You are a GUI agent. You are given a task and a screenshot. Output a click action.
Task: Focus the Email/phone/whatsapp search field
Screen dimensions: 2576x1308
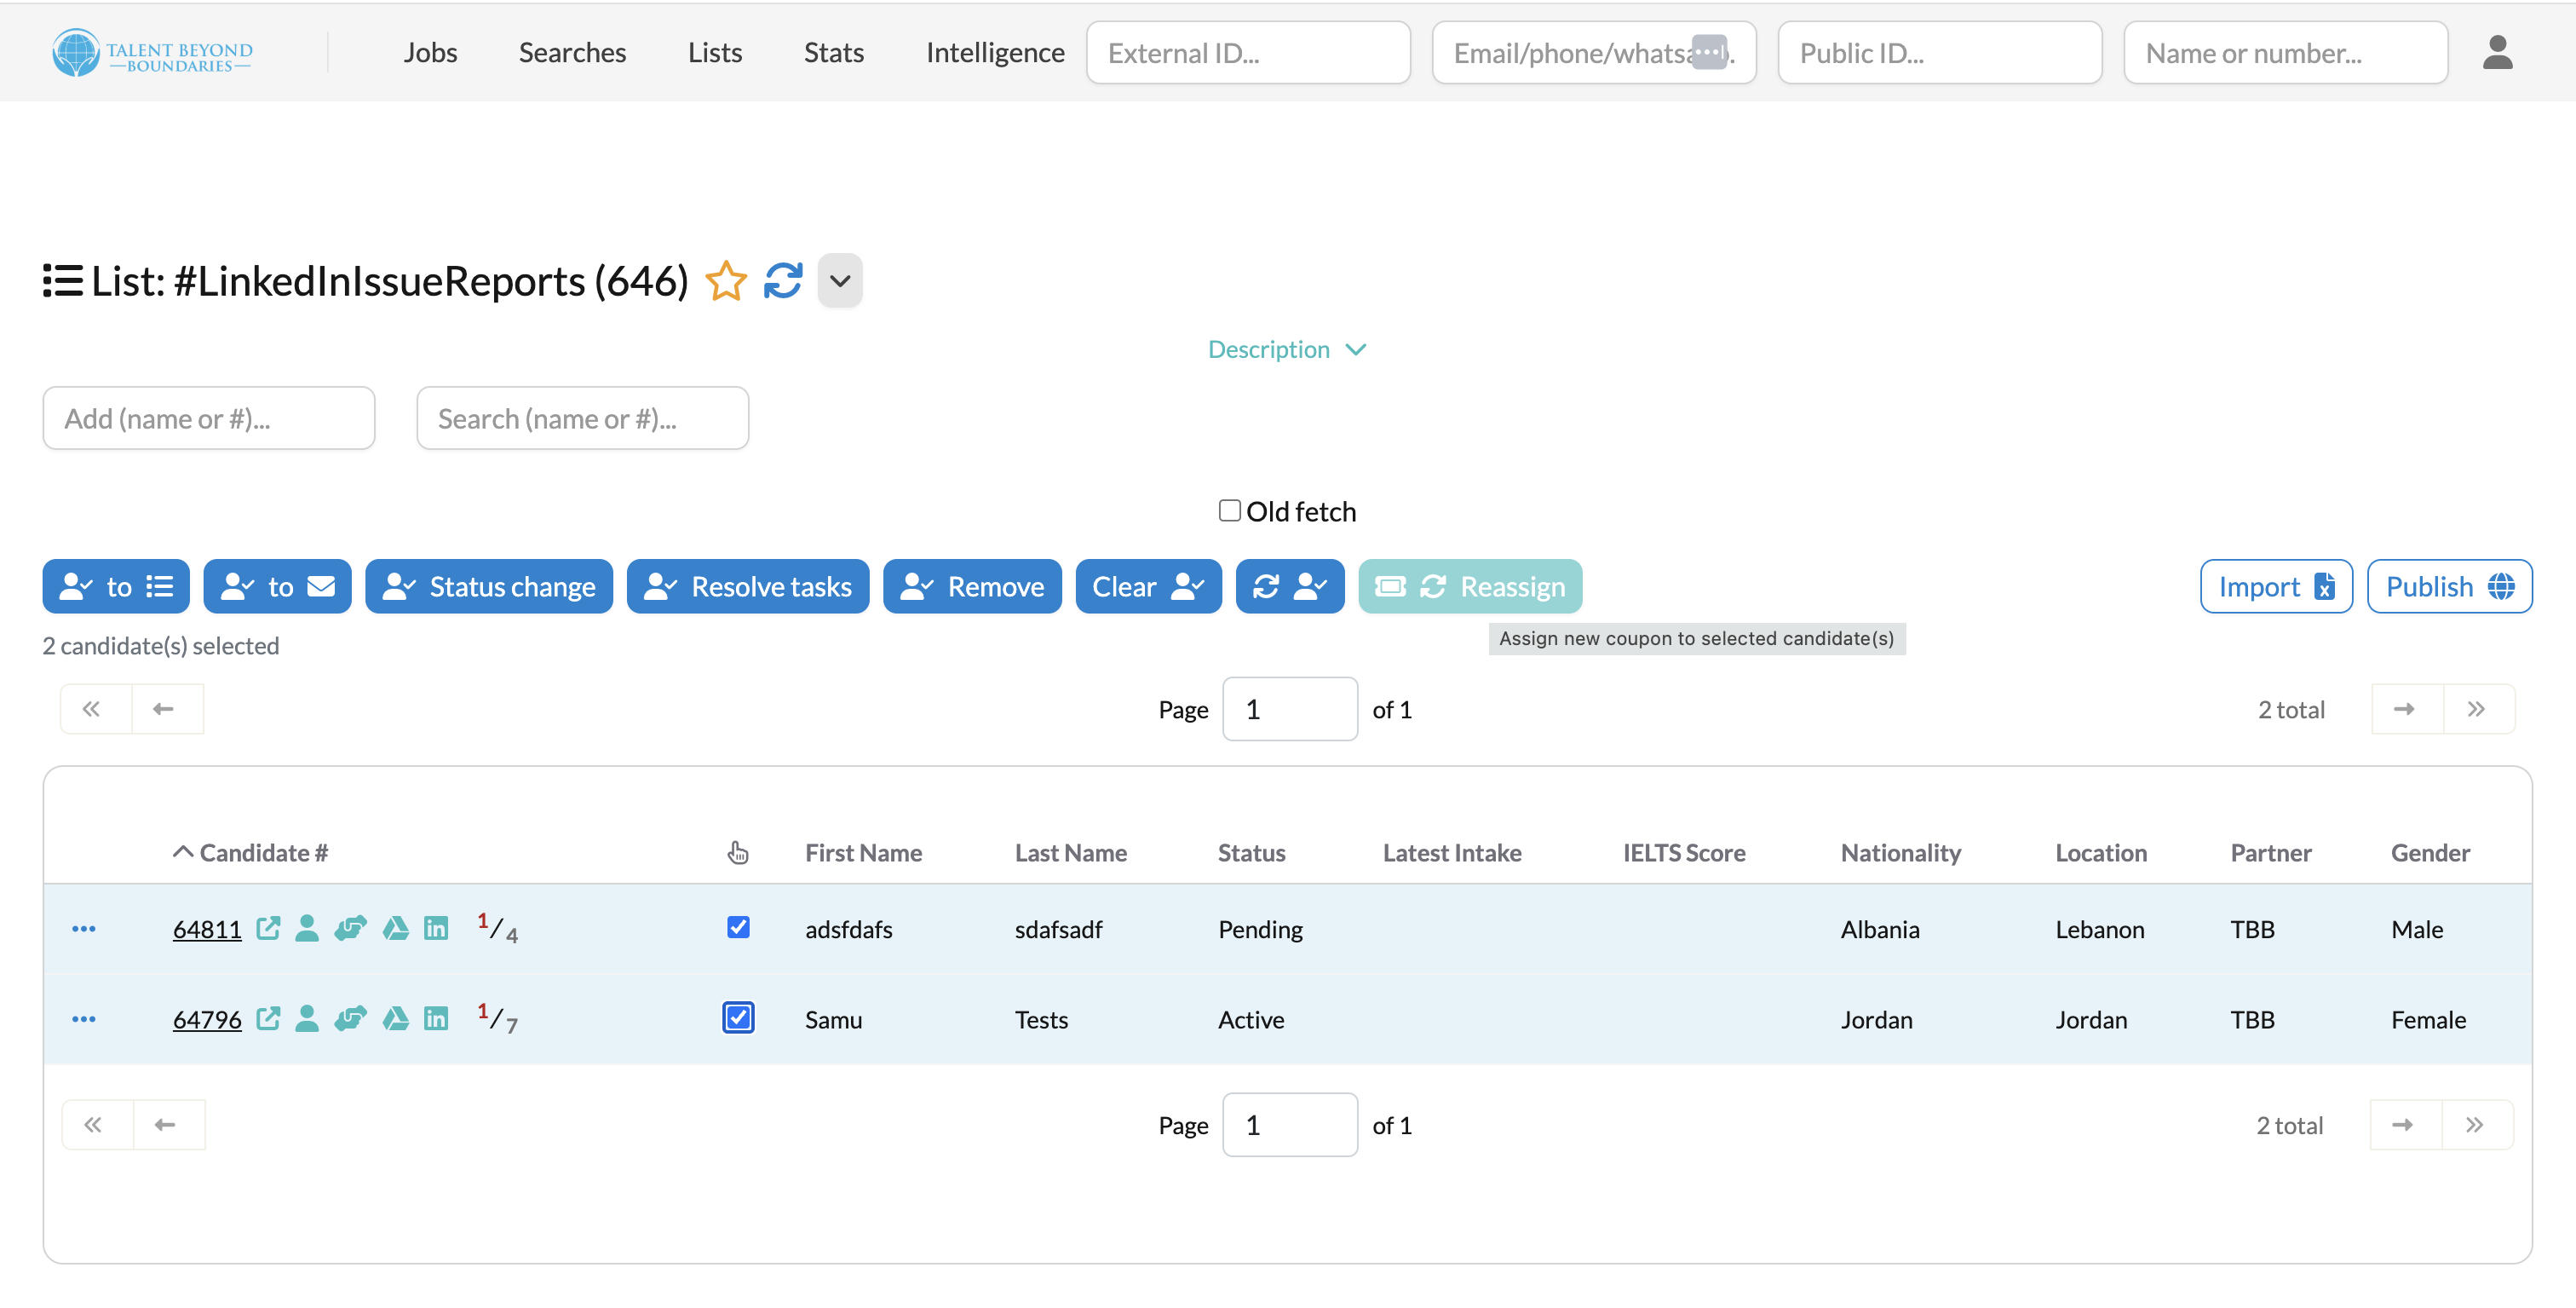pyautogui.click(x=1594, y=52)
